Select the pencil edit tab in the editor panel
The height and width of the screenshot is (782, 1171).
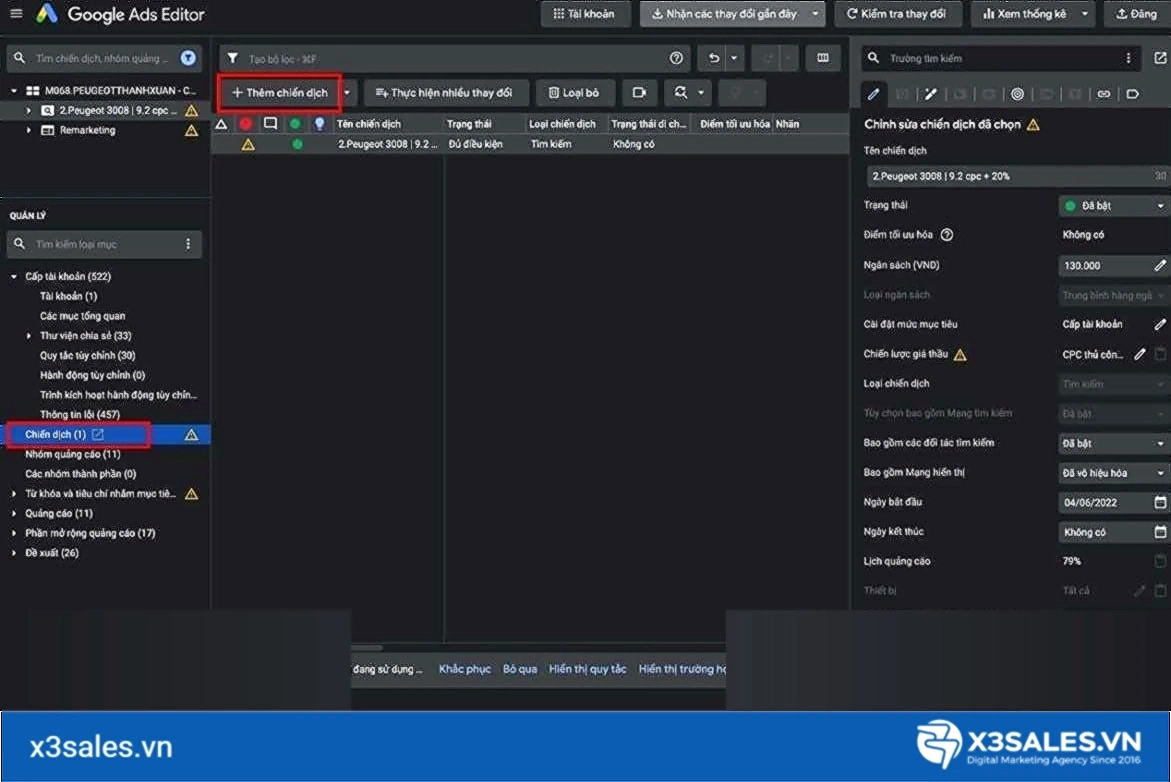tap(873, 94)
